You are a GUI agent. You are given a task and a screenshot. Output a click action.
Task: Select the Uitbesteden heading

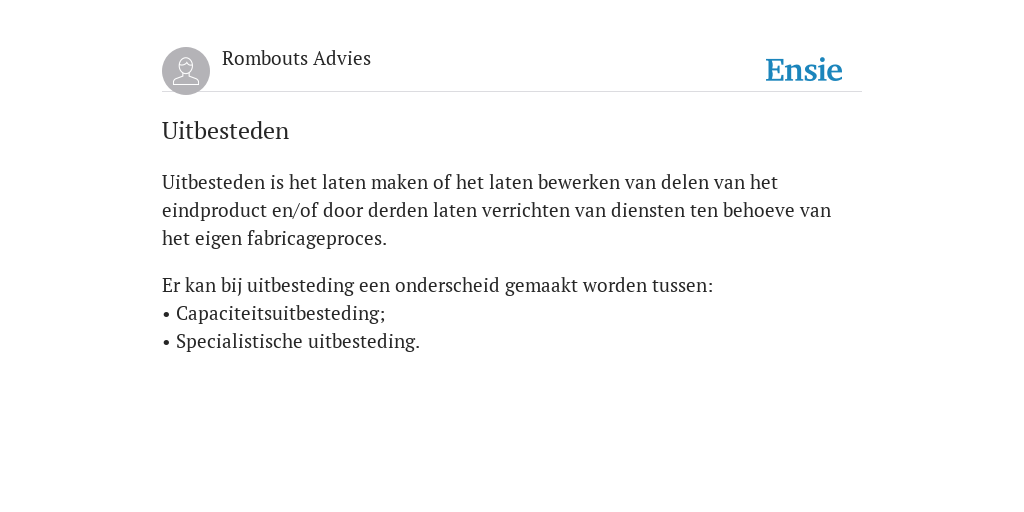[x=225, y=131]
